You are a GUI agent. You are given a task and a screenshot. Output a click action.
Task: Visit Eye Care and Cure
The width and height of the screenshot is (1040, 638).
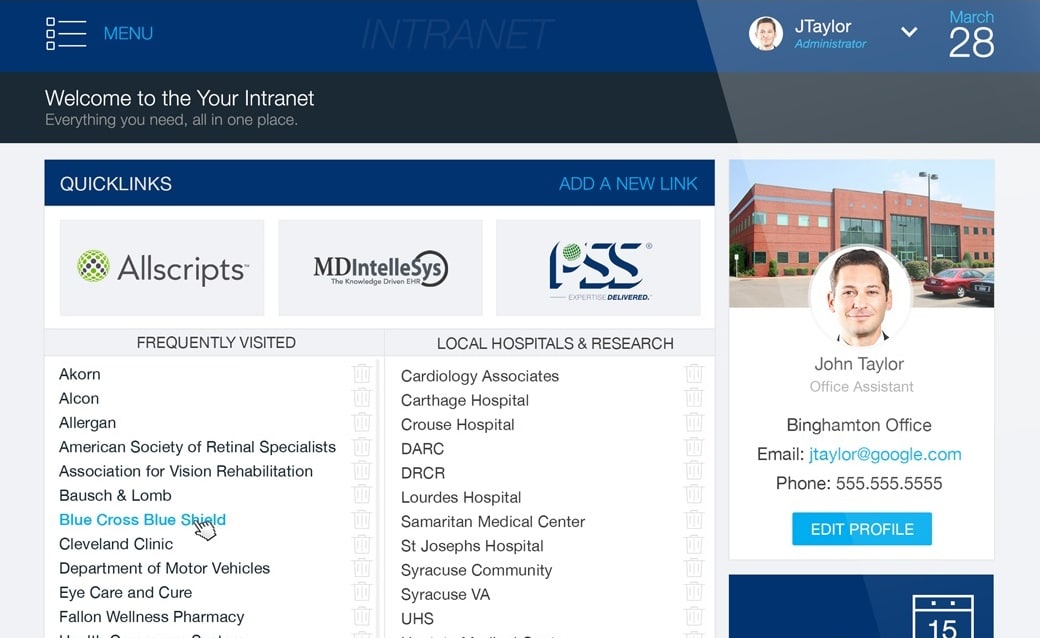[125, 593]
